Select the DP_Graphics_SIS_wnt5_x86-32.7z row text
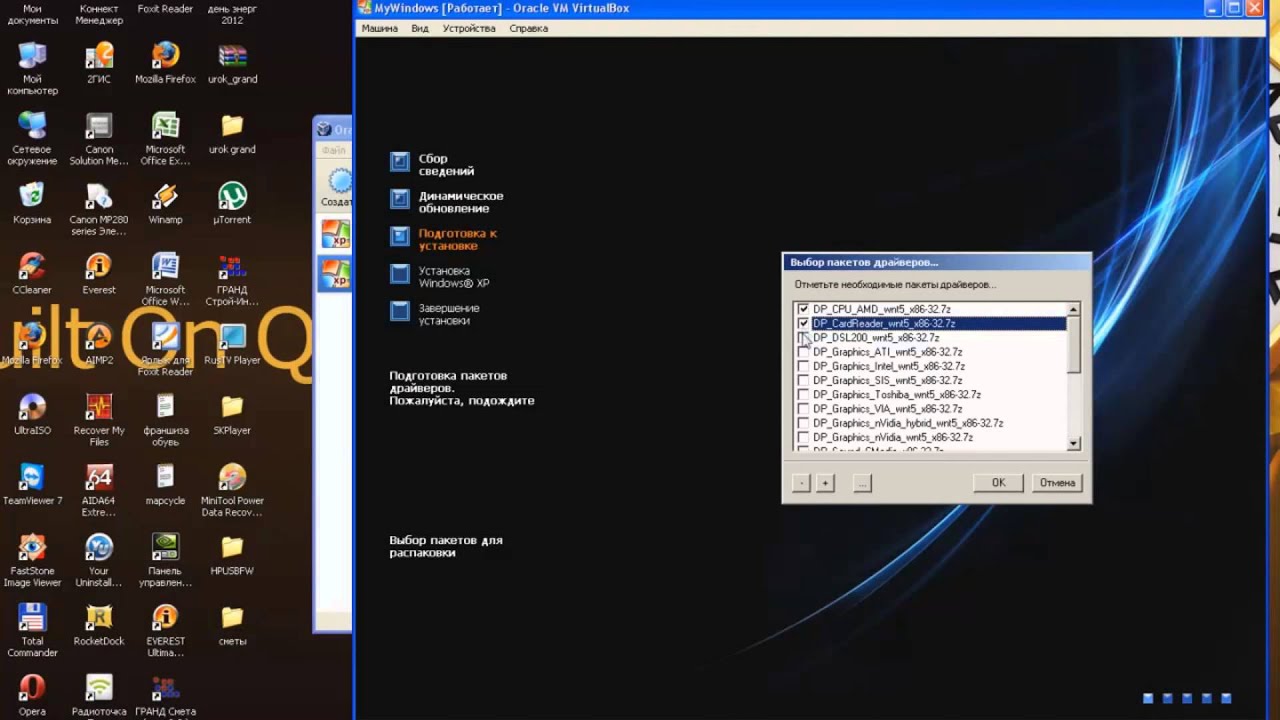 tap(887, 380)
